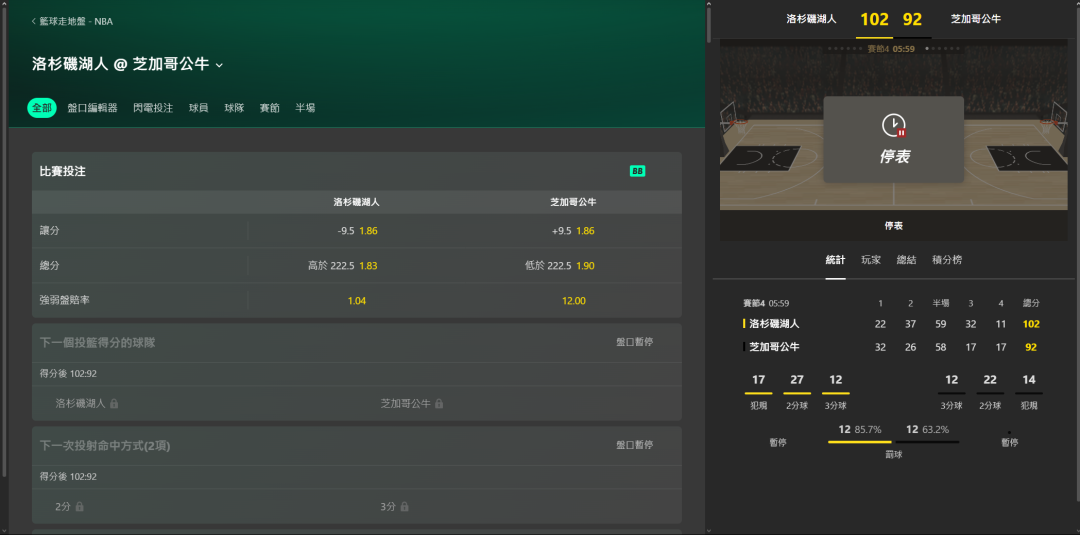The image size is (1080, 535).
Task: Click the 102 score in the scoreboard header
Action: click(875, 19)
